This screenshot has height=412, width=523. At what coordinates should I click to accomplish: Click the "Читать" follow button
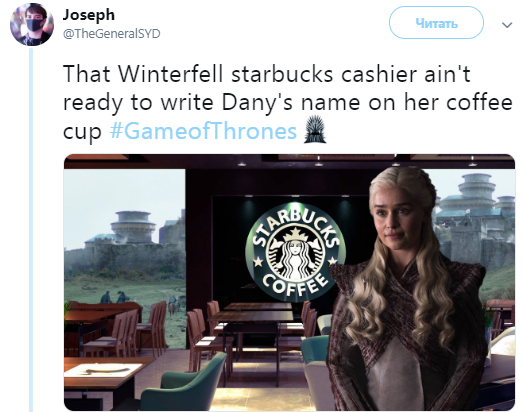click(436, 23)
